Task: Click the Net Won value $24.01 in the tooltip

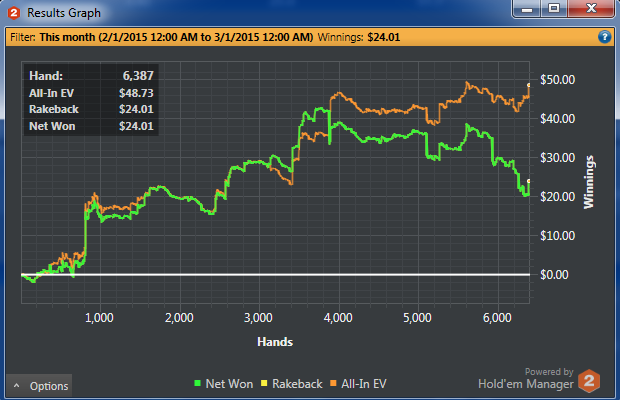Action: 136,126
